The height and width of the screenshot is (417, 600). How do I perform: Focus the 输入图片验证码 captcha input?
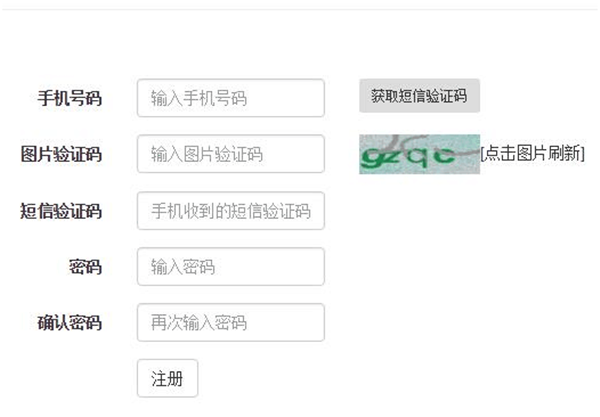point(230,154)
